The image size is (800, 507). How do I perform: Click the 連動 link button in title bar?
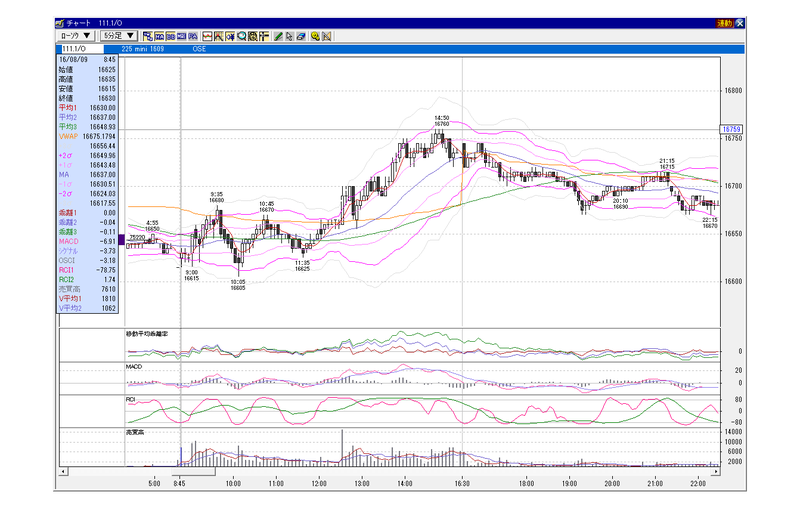[x=724, y=23]
